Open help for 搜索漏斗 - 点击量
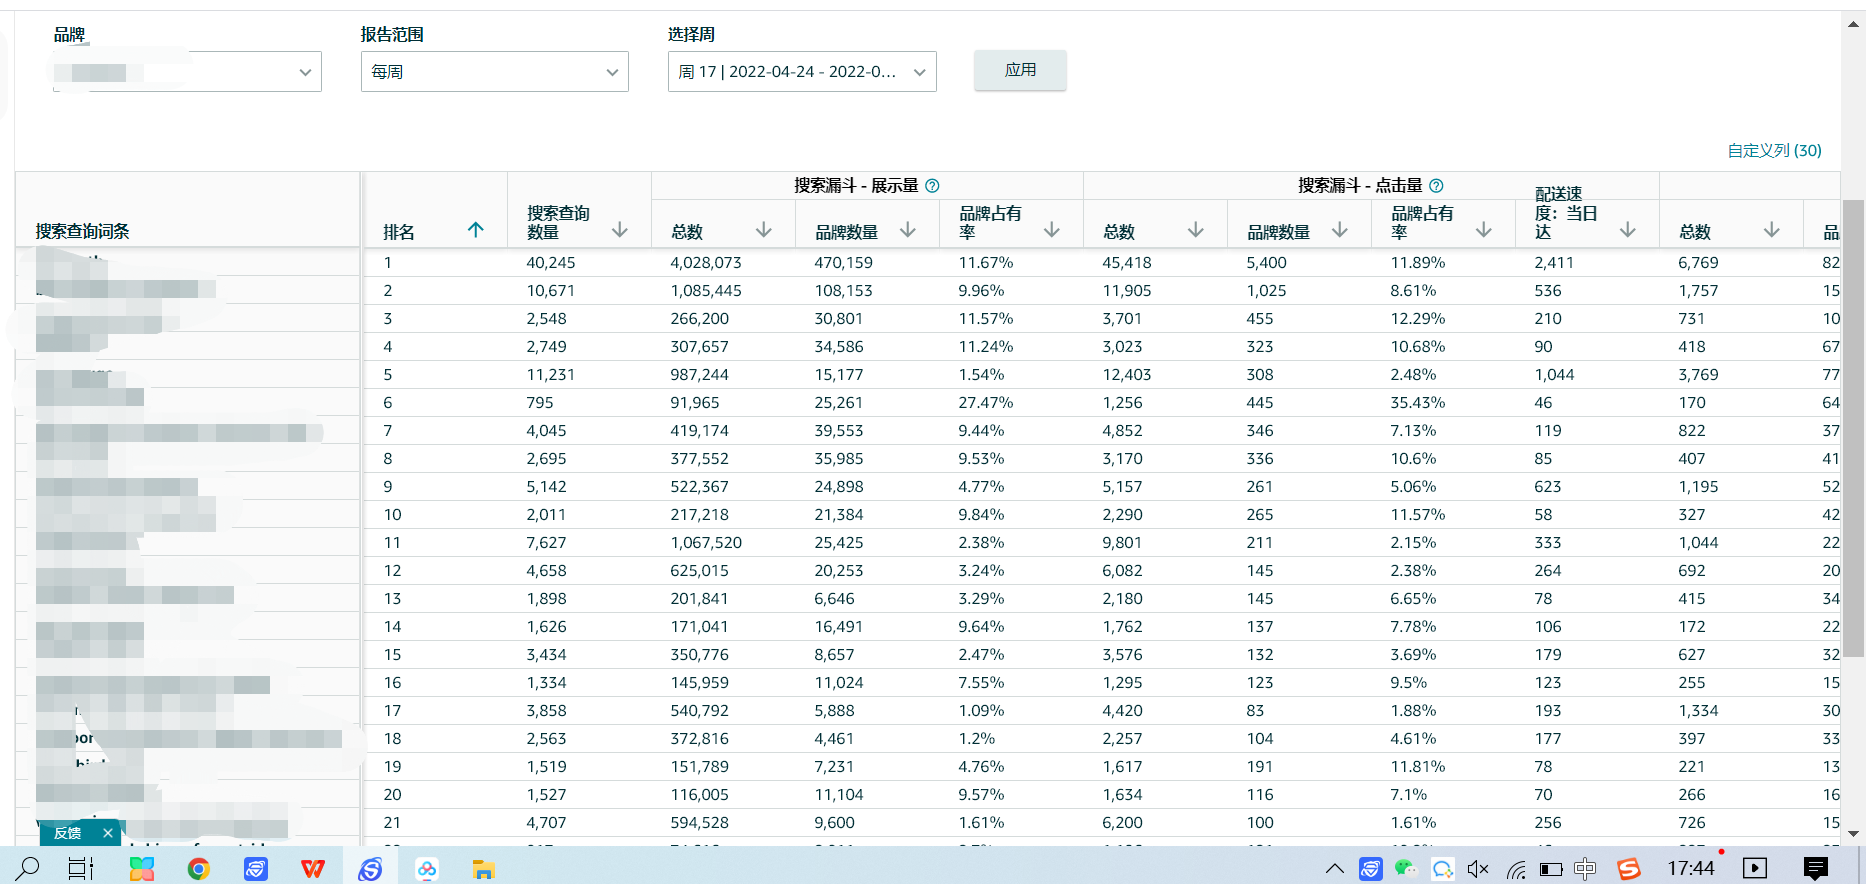Image resolution: width=1866 pixels, height=884 pixels. point(1436,185)
